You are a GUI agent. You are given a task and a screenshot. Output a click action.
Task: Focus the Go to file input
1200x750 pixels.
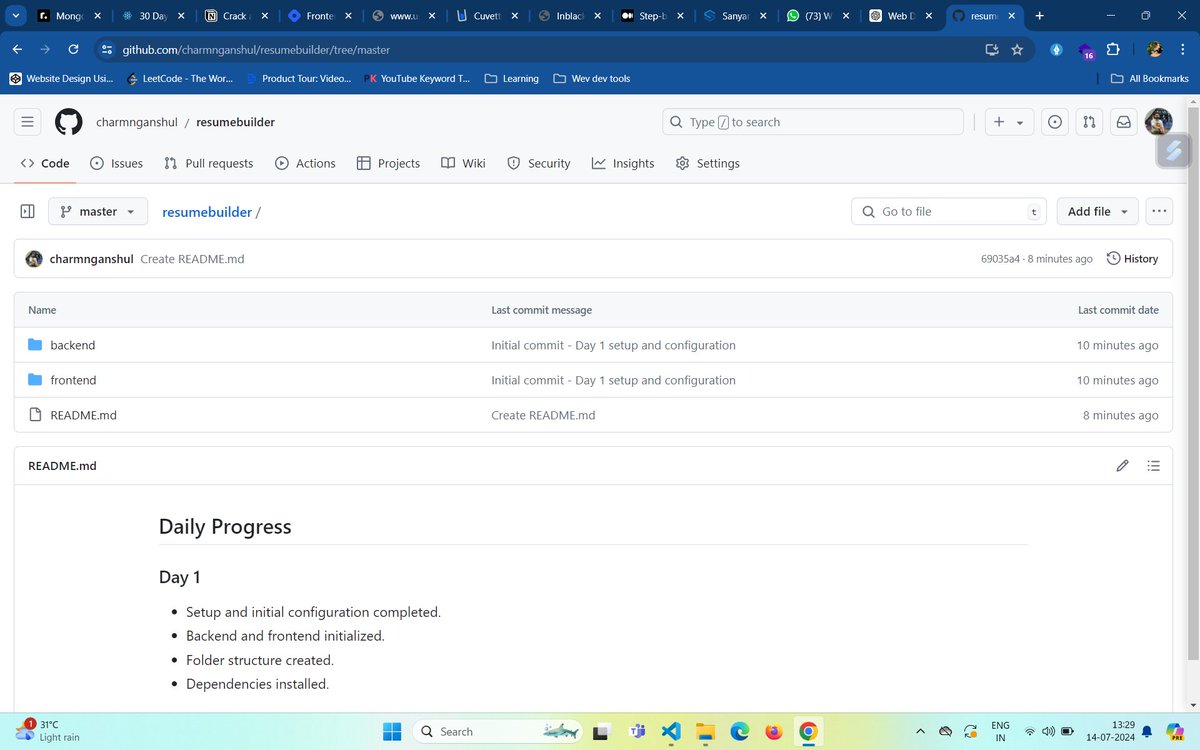[x=949, y=211]
